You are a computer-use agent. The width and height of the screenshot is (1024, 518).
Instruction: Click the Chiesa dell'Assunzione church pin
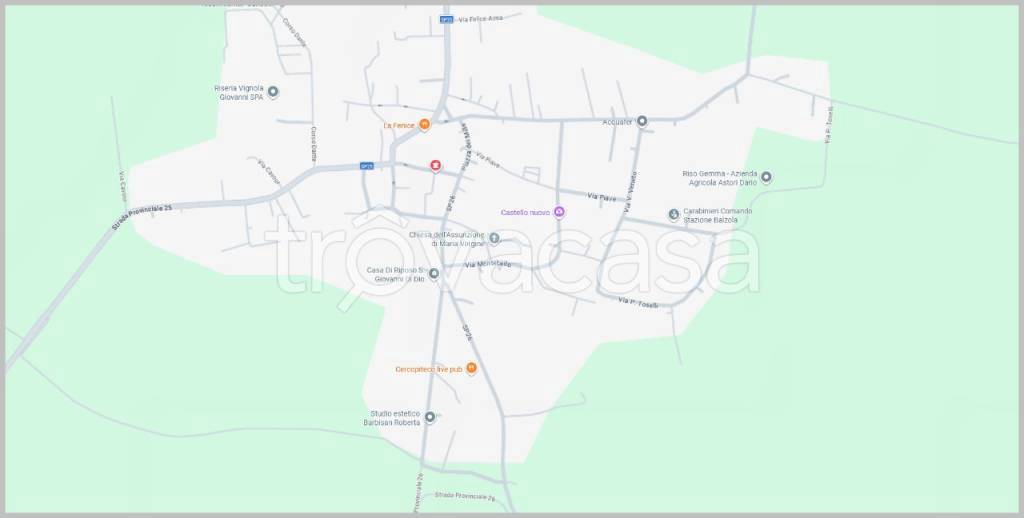point(494,238)
